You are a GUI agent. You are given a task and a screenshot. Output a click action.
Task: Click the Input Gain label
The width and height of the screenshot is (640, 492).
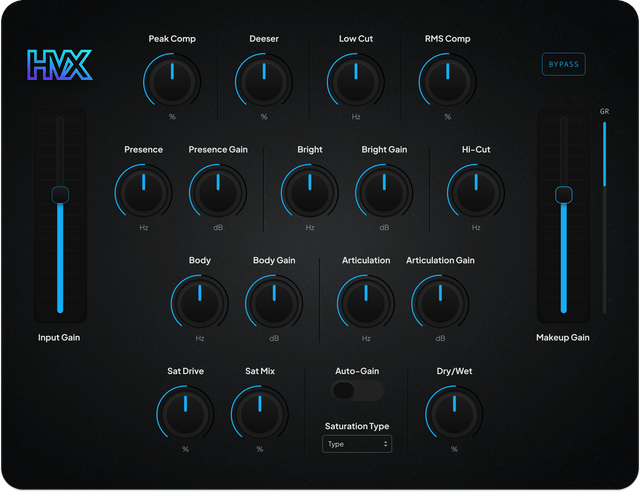59,338
